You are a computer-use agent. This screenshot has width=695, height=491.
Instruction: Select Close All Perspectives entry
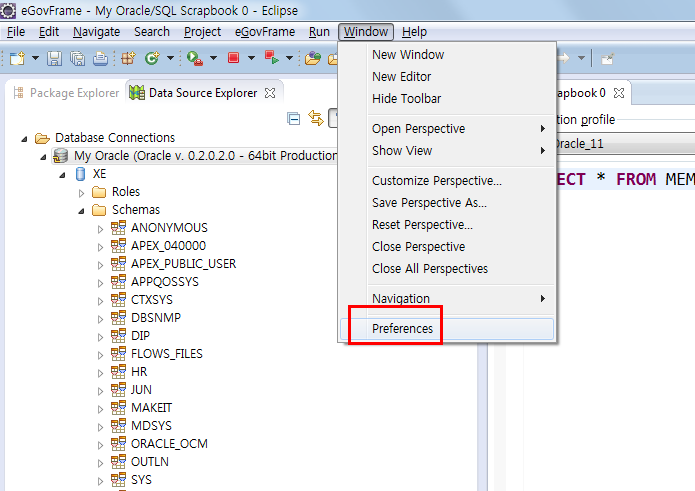click(447, 269)
